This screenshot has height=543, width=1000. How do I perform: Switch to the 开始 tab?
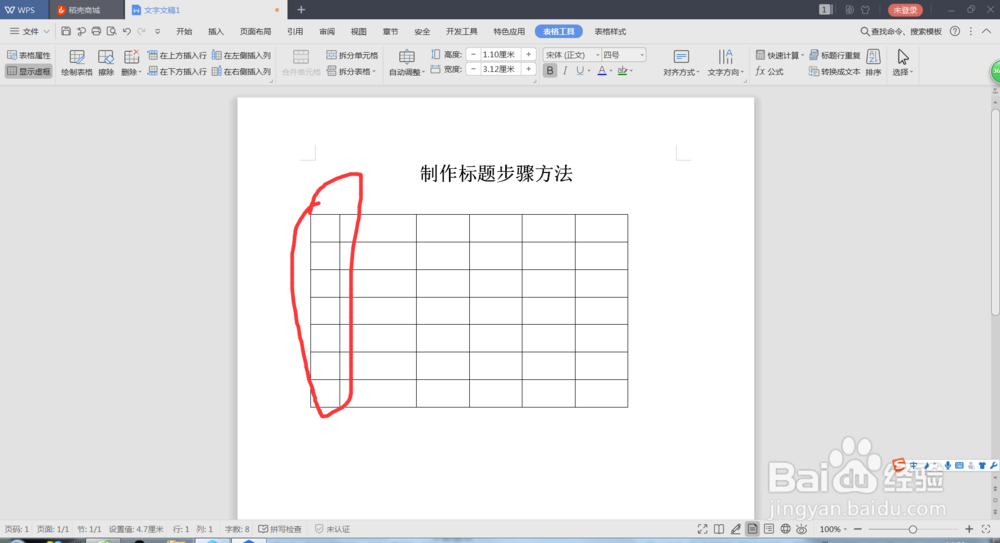(x=184, y=31)
